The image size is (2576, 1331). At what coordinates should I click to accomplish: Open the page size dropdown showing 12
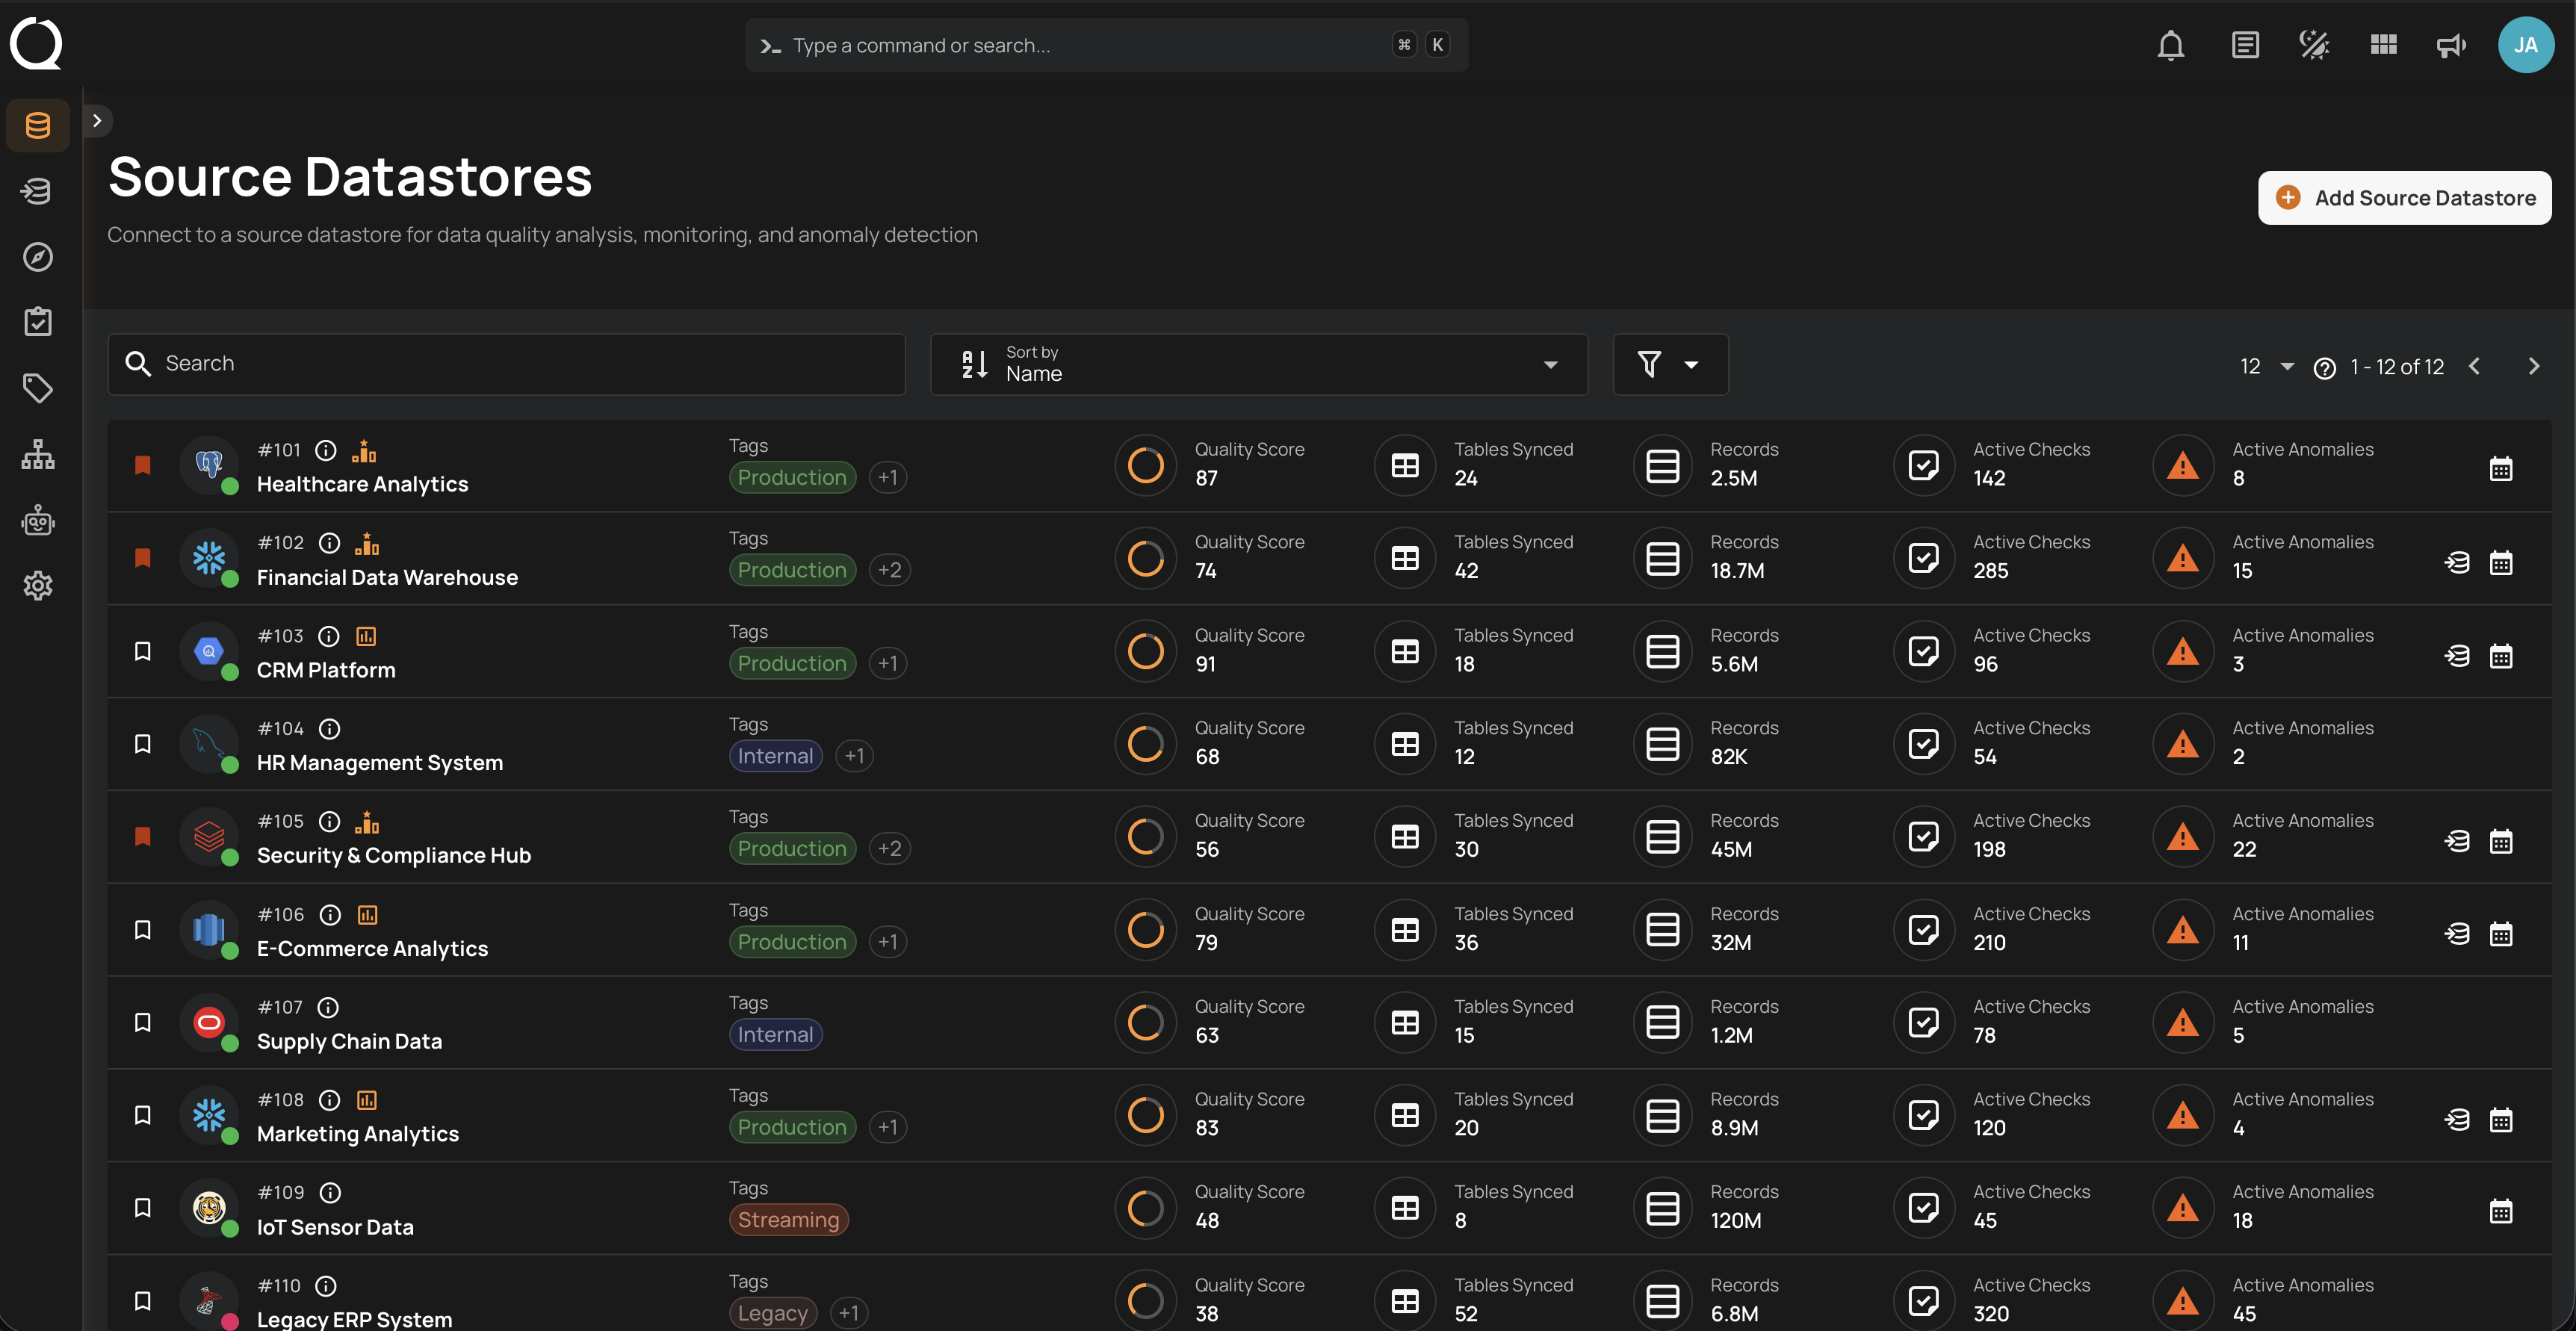click(2264, 366)
